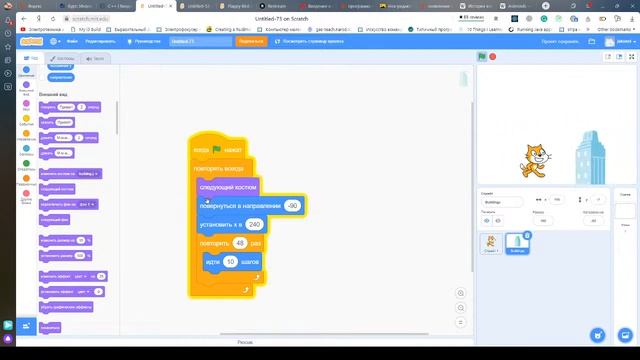Select the Looks blocks category
The height and width of the screenshot is (360, 640).
point(26,87)
